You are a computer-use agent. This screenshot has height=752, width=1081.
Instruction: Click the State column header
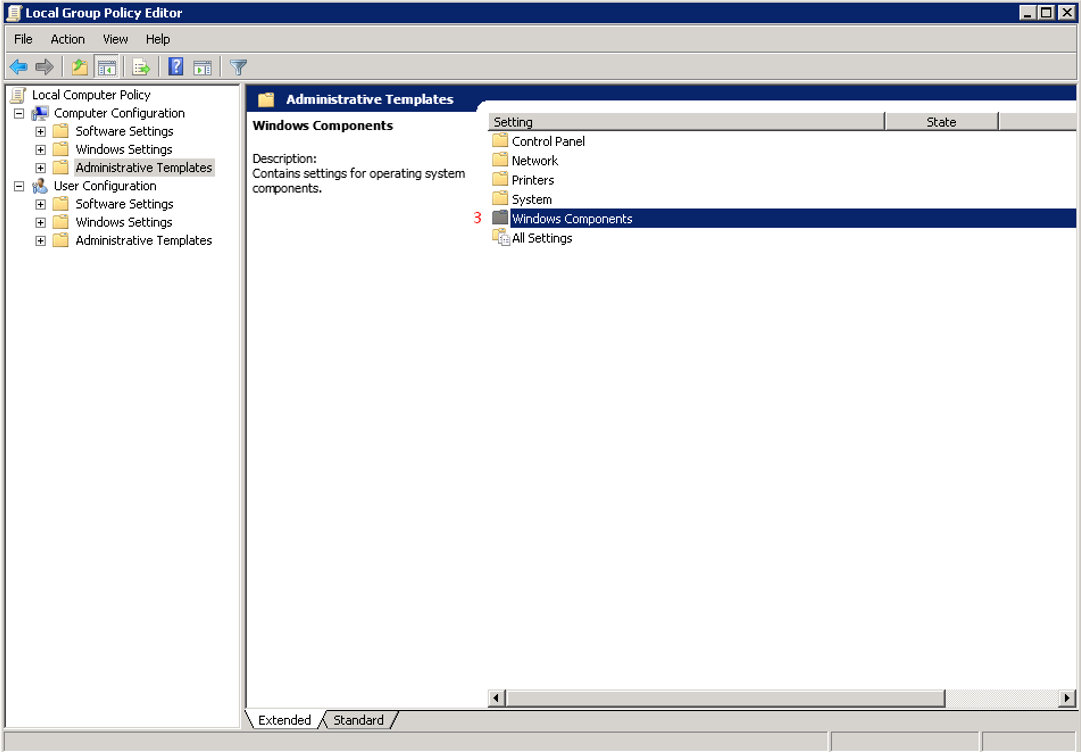tap(941, 122)
